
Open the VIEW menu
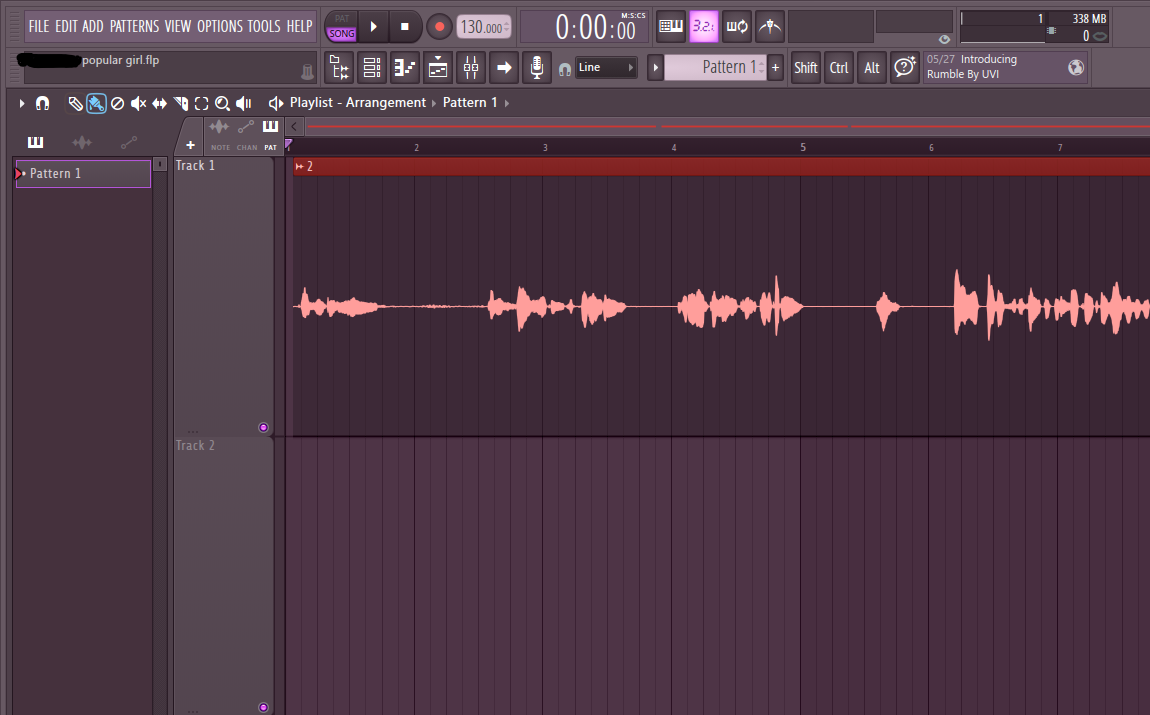pyautogui.click(x=177, y=26)
